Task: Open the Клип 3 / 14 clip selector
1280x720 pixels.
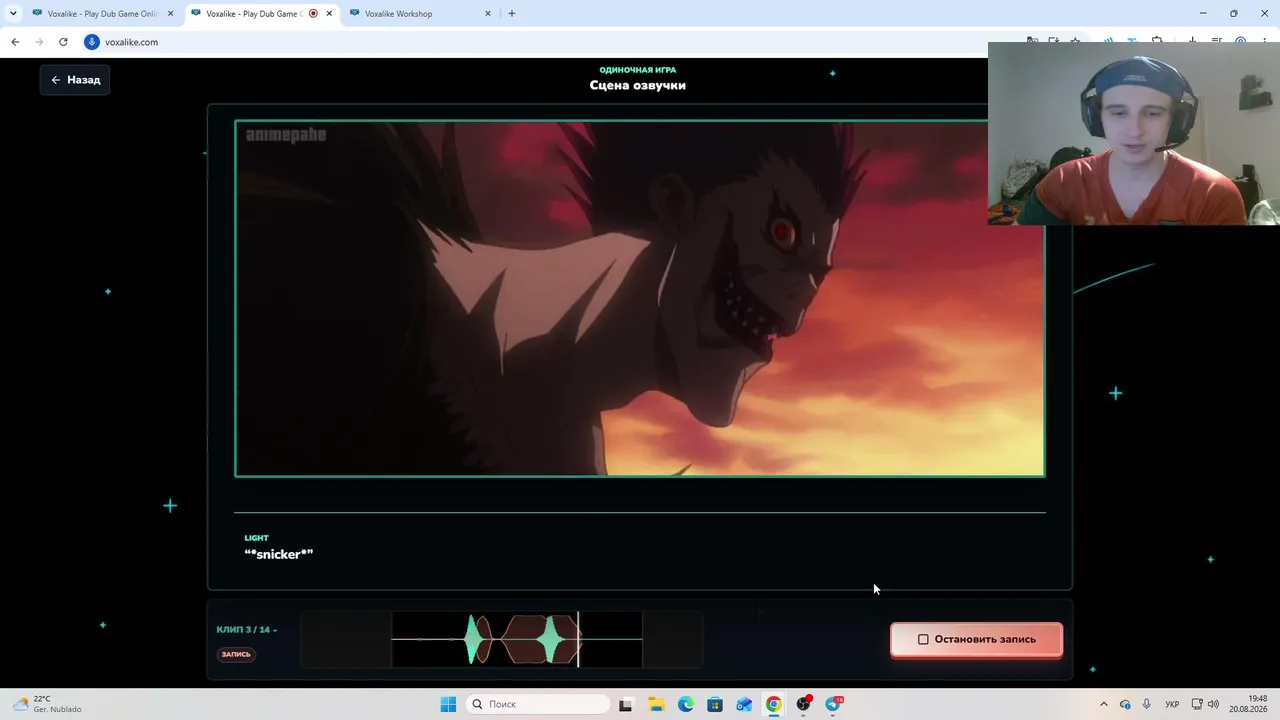Action: point(247,630)
